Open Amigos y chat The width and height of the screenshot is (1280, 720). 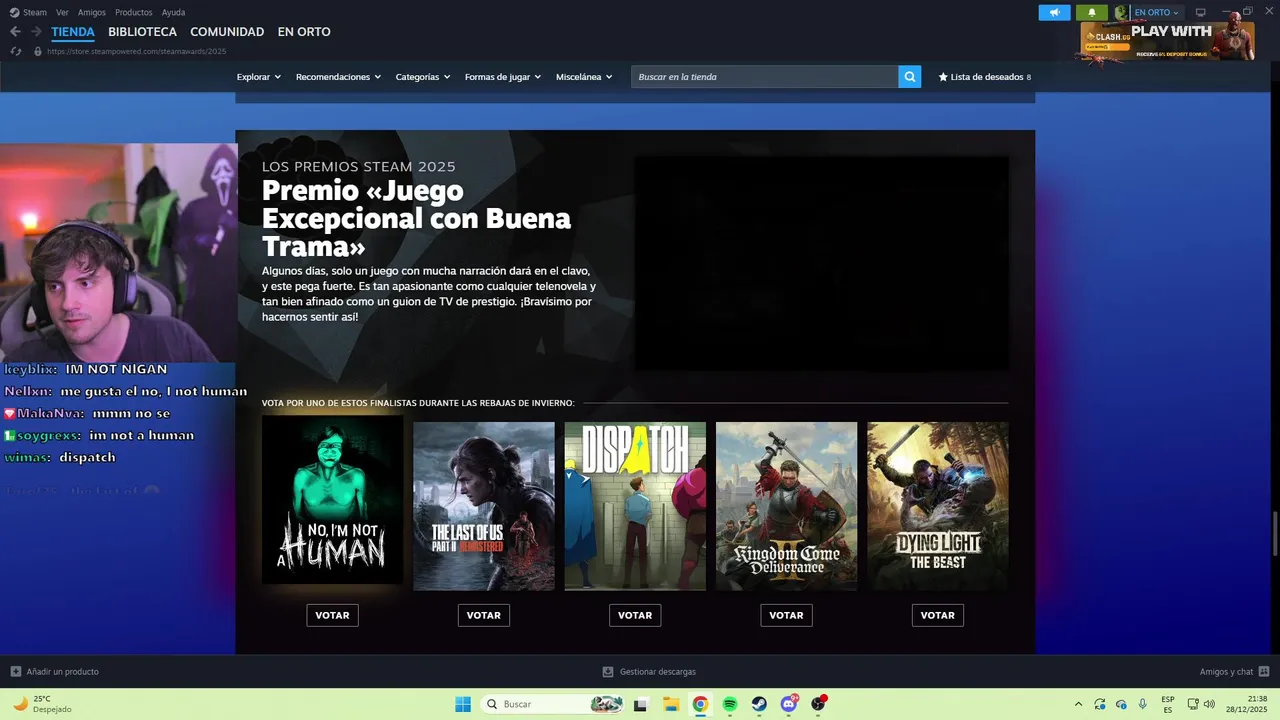tap(1226, 672)
